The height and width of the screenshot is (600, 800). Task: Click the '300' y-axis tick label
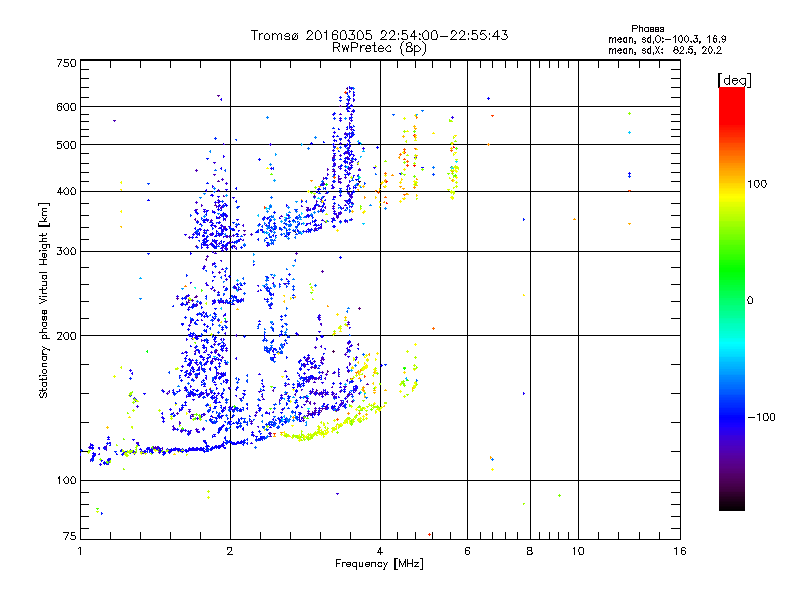66,251
